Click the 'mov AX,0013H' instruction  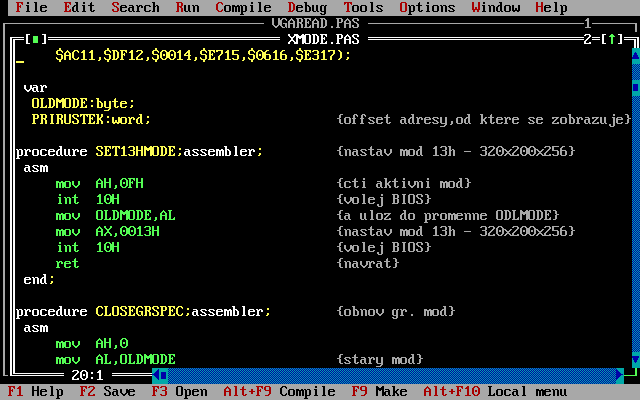coord(107,231)
